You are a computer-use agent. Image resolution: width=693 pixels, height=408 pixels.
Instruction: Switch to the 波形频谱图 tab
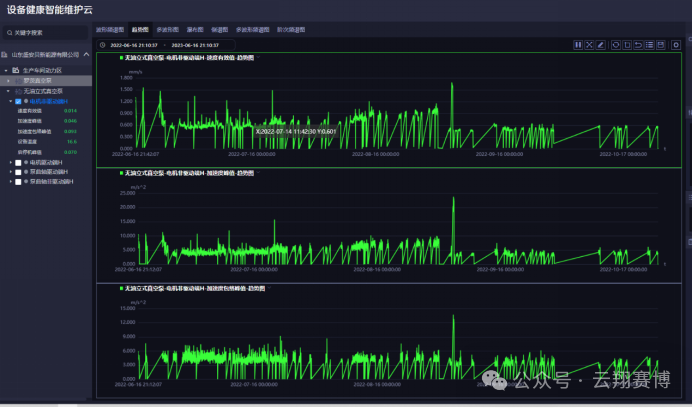[110, 30]
